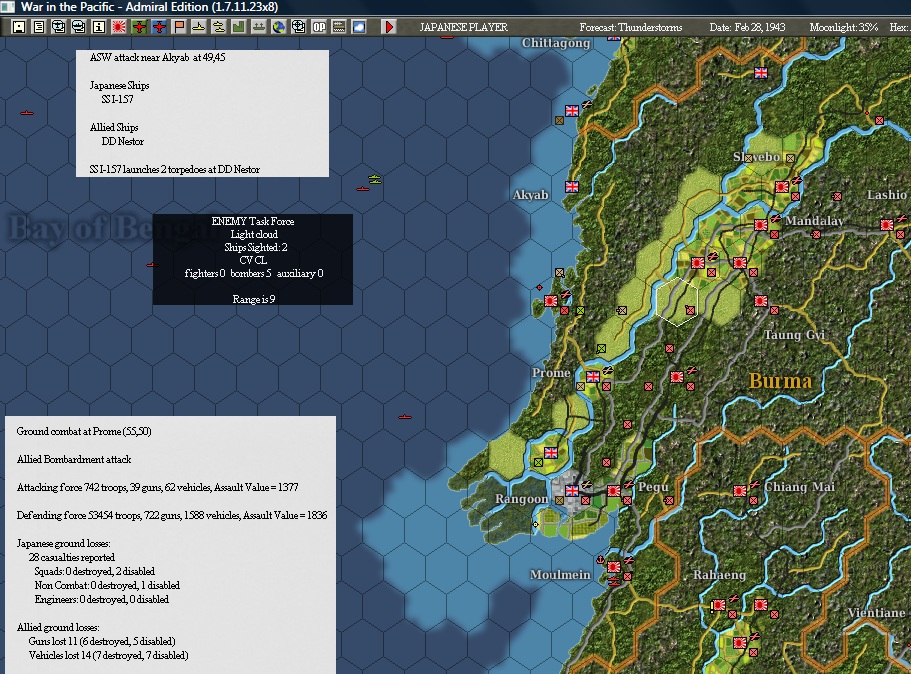Screen dimensions: 911x674
Task: Click the 'Date: Feb 28, 1943' text
Action: (x=747, y=27)
